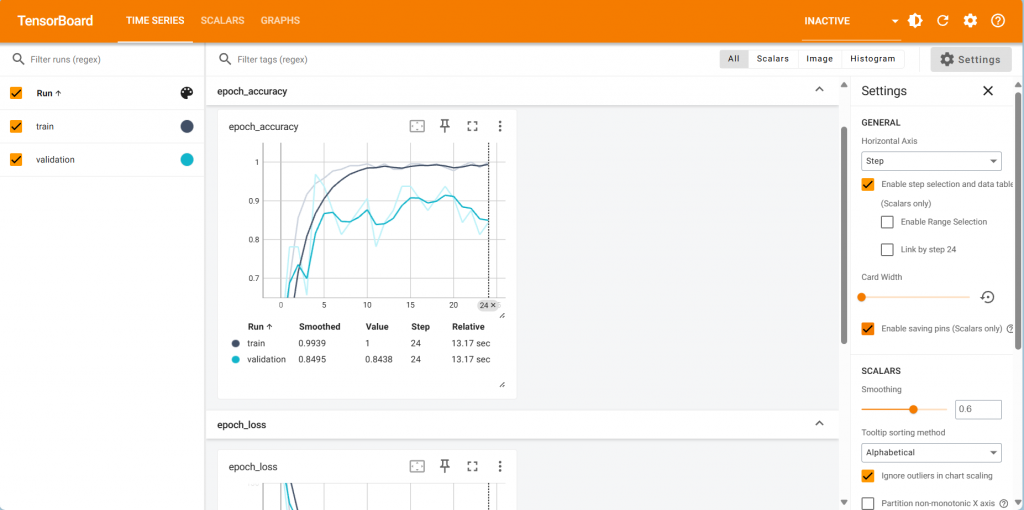Click the validation run color dot
The height and width of the screenshot is (510, 1024).
click(x=187, y=159)
